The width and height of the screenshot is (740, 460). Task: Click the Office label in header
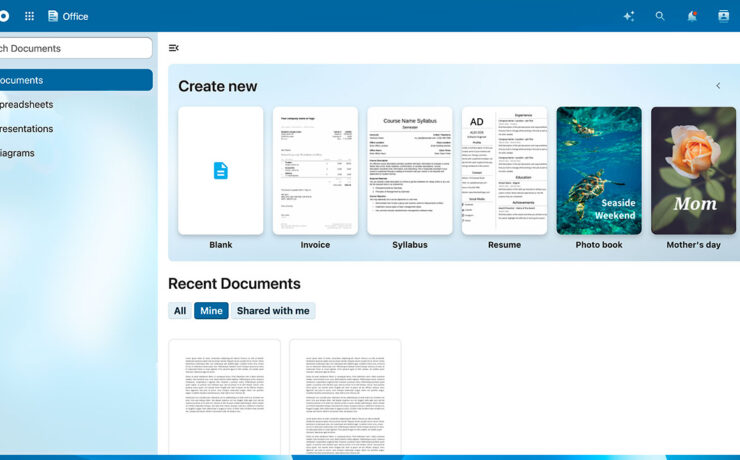coord(76,17)
